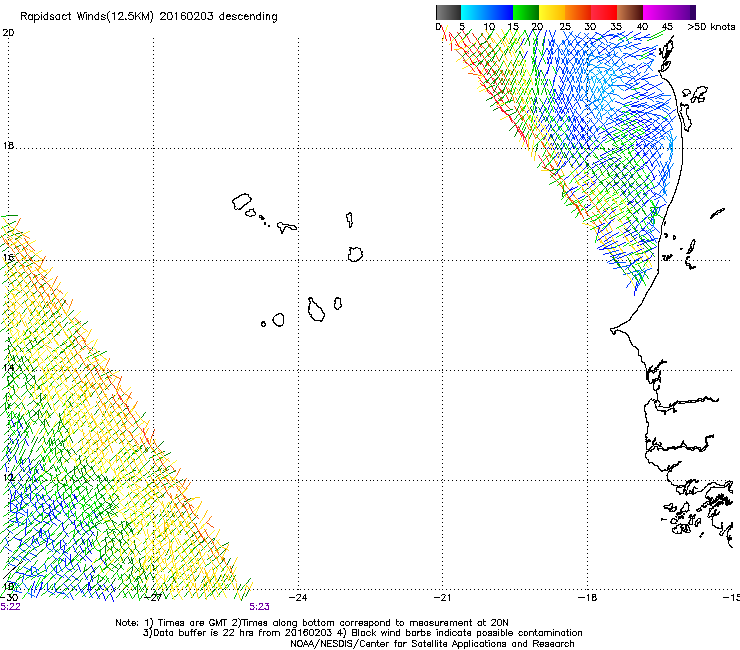The width and height of the screenshot is (740, 650).
Task: Click the green 15-20 knots legend segment
Action: tap(526, 12)
